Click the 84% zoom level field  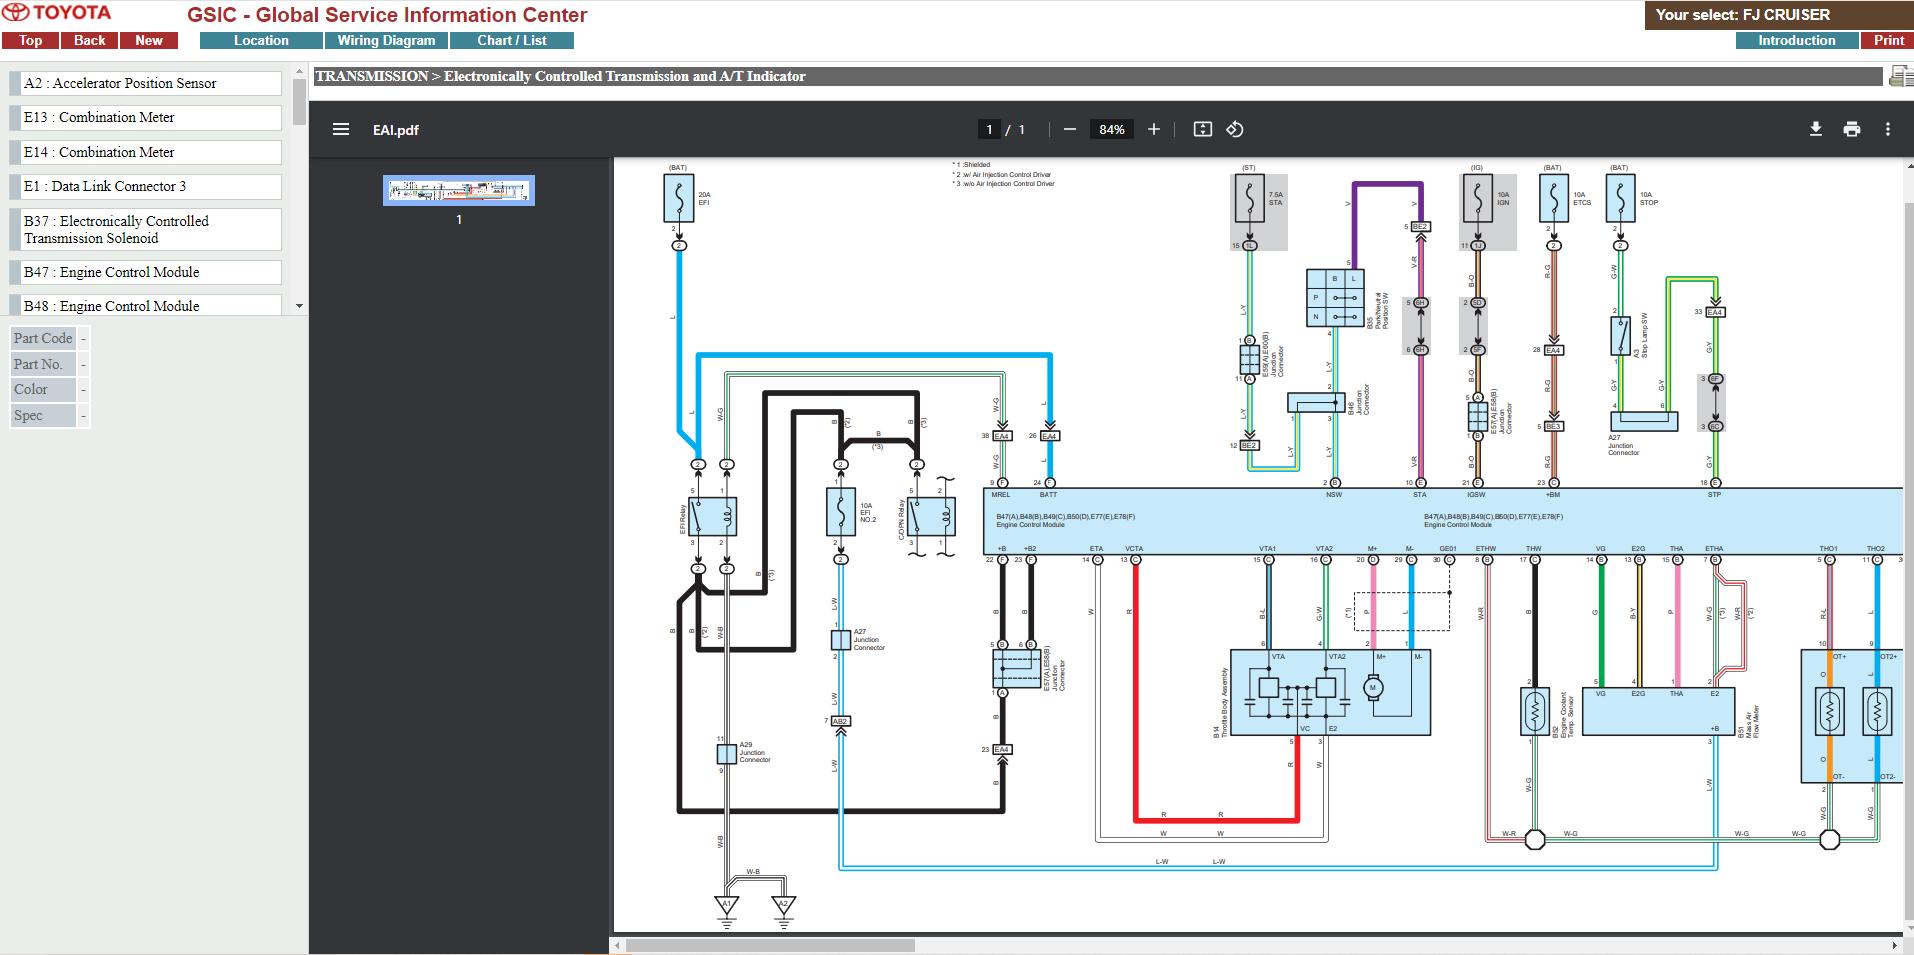[1111, 129]
